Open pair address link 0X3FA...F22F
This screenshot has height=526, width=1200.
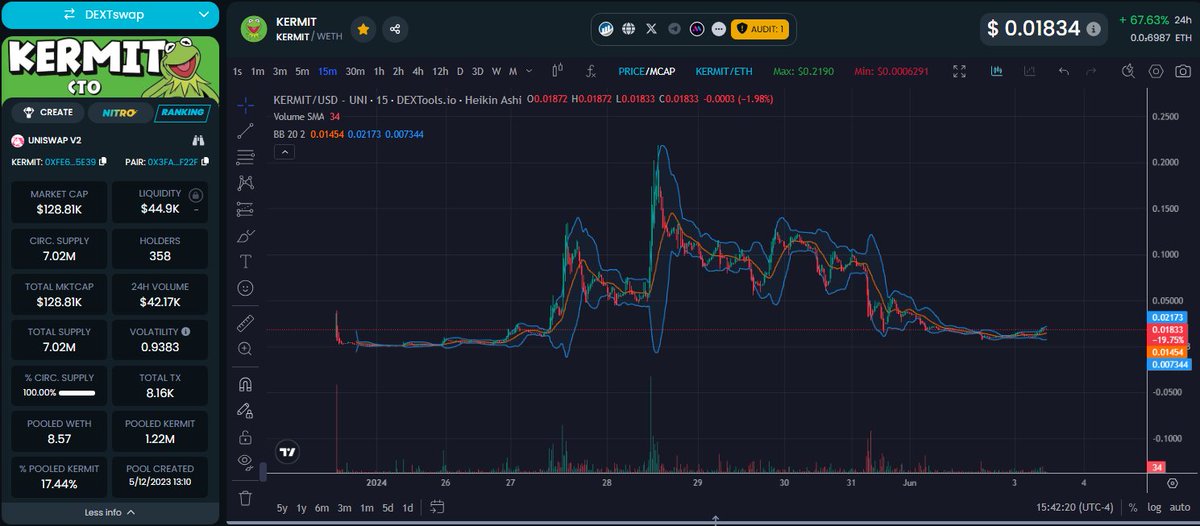173,162
